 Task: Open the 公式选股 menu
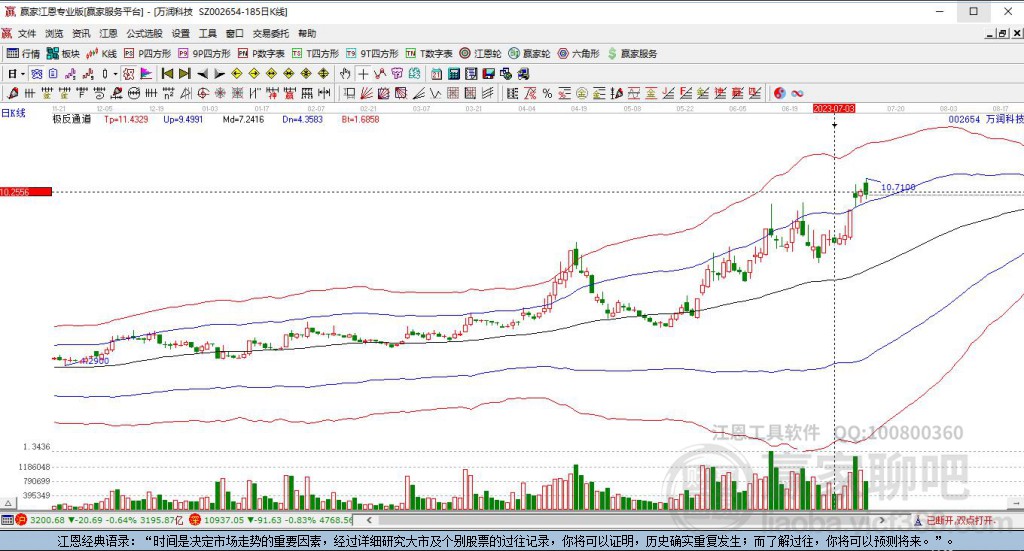[144, 33]
